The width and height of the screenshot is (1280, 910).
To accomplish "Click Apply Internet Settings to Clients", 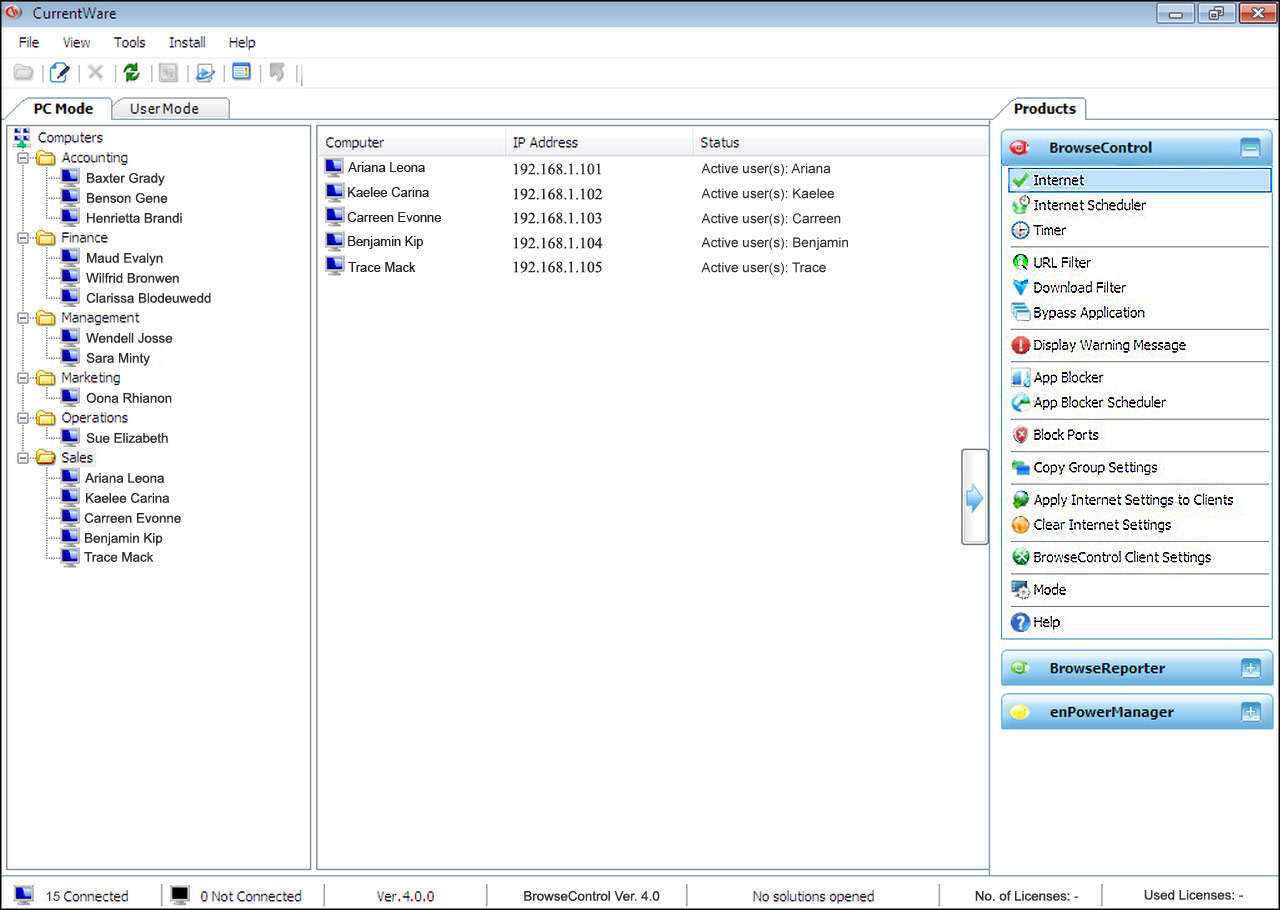I will [x=1132, y=500].
